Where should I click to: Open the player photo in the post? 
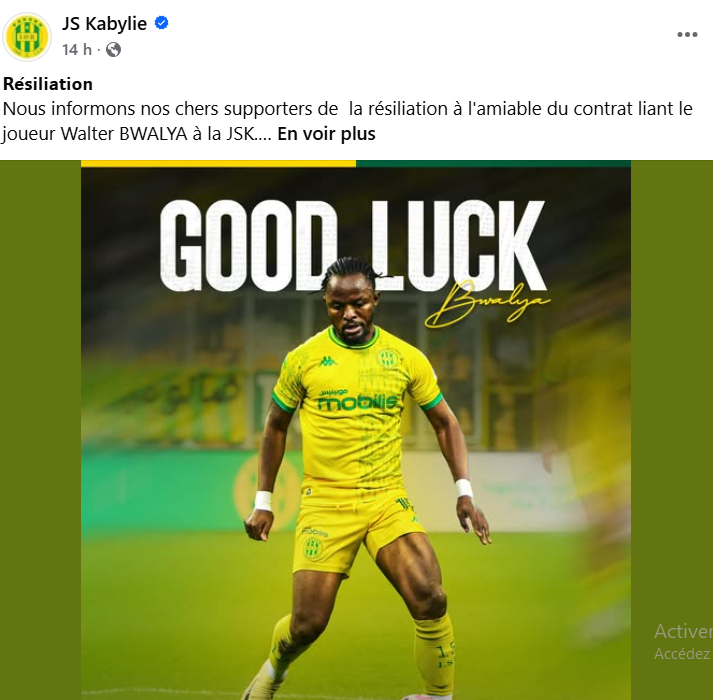point(356,430)
